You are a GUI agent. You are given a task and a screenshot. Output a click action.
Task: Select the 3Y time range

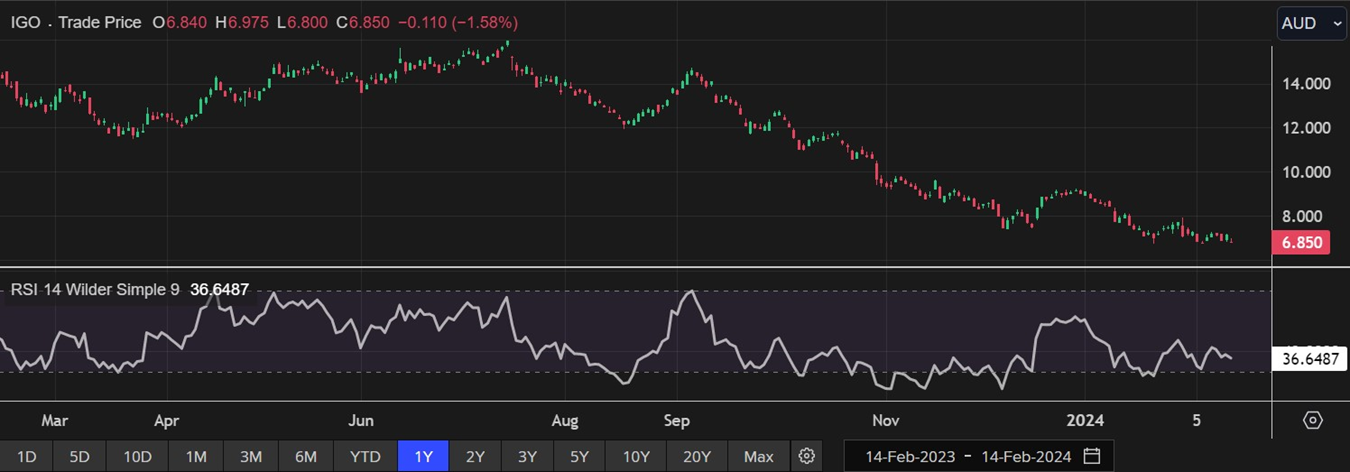(527, 457)
